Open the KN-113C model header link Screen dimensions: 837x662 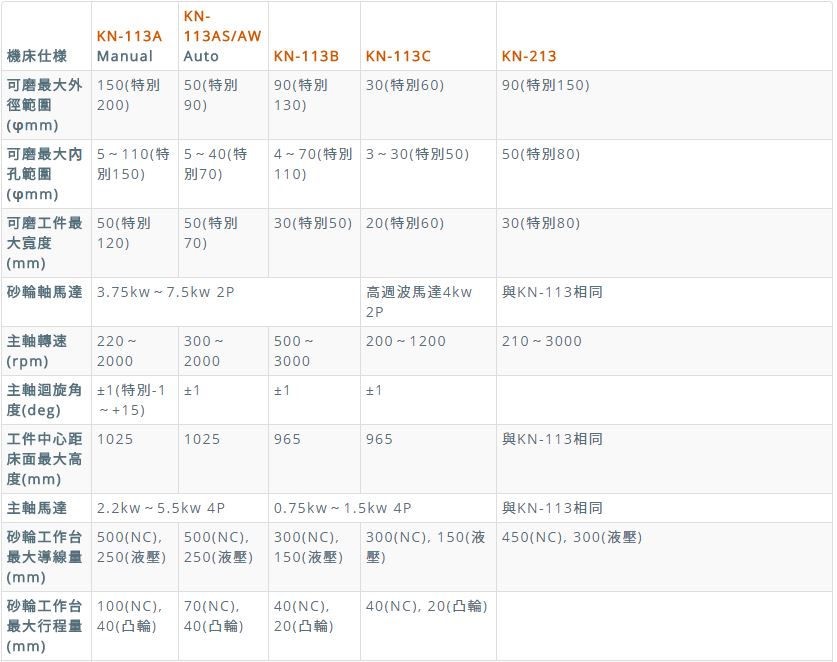coord(398,56)
